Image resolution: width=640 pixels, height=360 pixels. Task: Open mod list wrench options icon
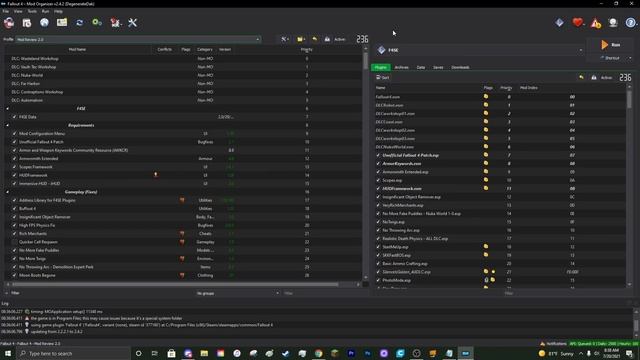284,39
